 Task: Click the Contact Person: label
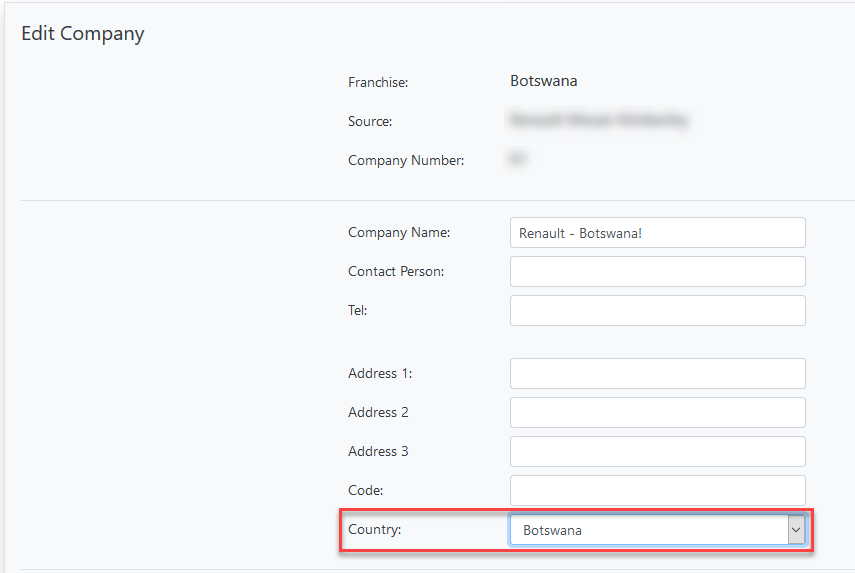coord(396,272)
